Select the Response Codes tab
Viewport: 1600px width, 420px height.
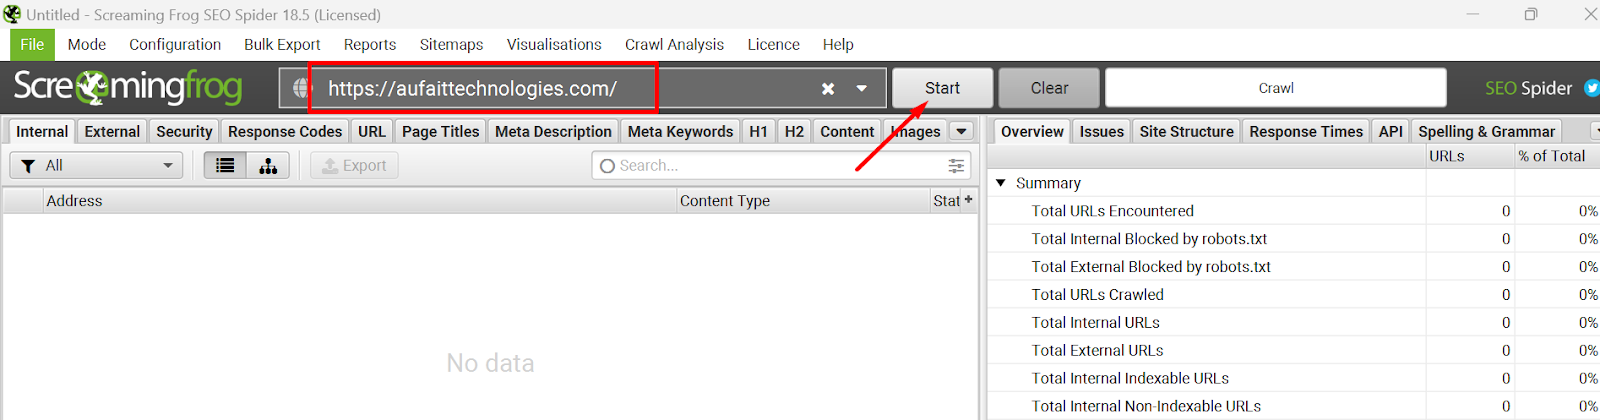pos(285,131)
